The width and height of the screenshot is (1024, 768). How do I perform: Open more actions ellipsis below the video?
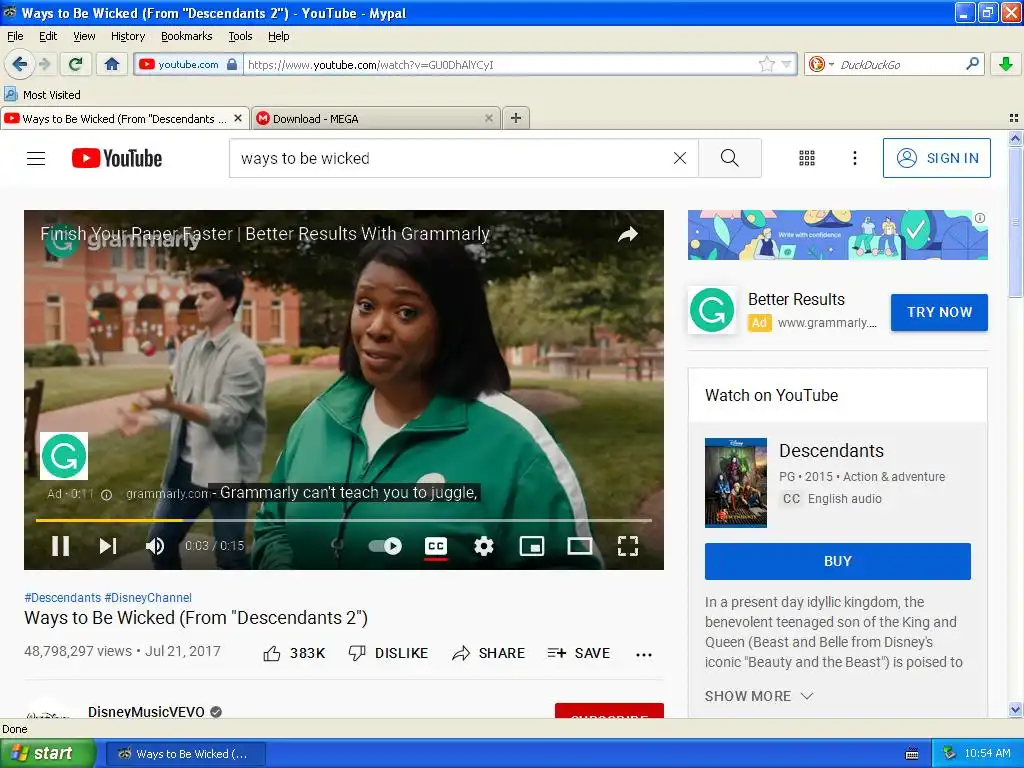pyautogui.click(x=644, y=654)
